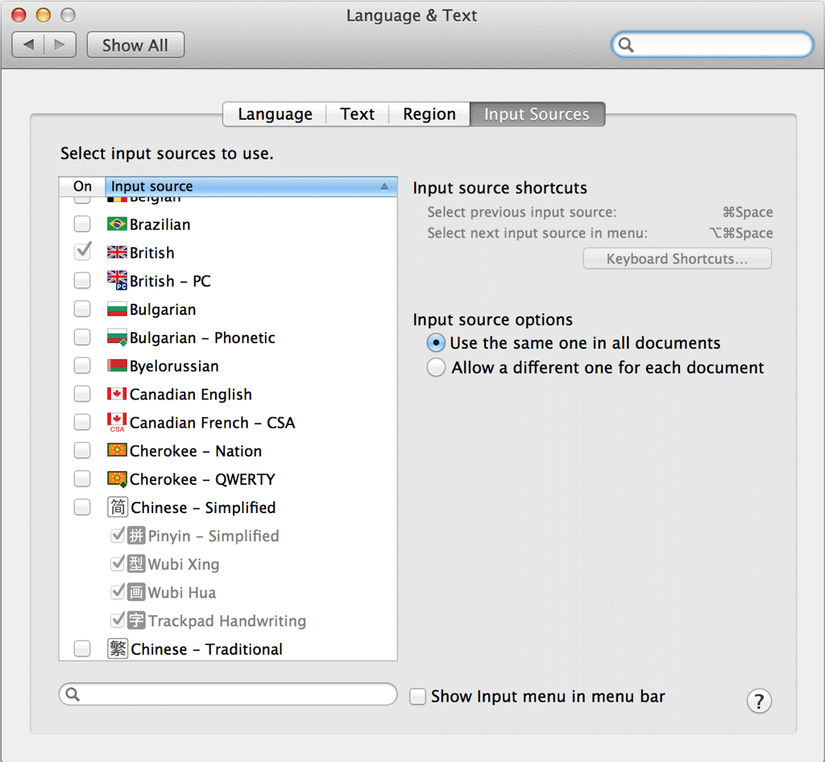Select the Byelorussian row text
Screen dimensions: 825x762
tap(174, 366)
